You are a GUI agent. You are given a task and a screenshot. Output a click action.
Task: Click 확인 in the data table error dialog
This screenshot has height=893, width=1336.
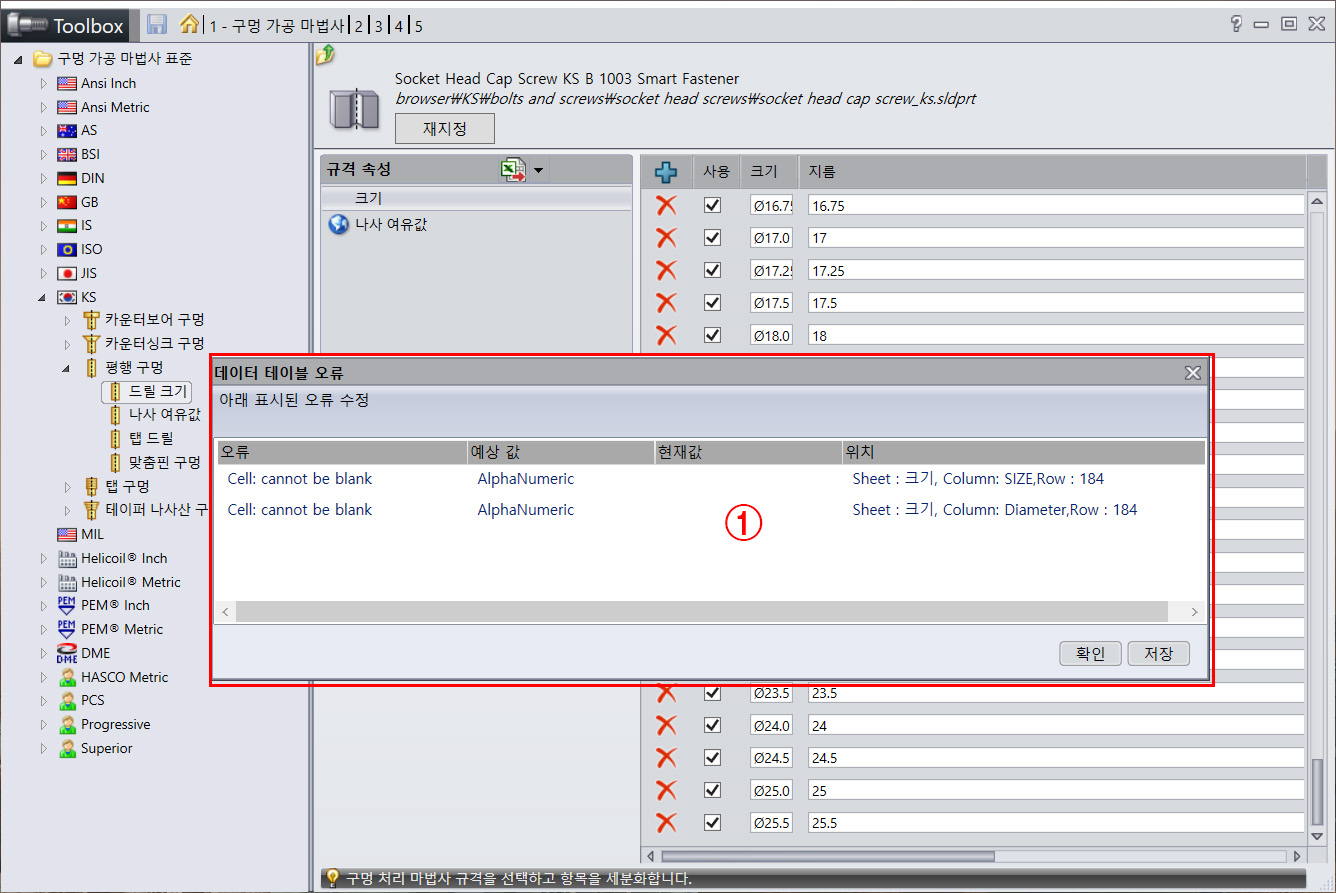tap(1090, 653)
